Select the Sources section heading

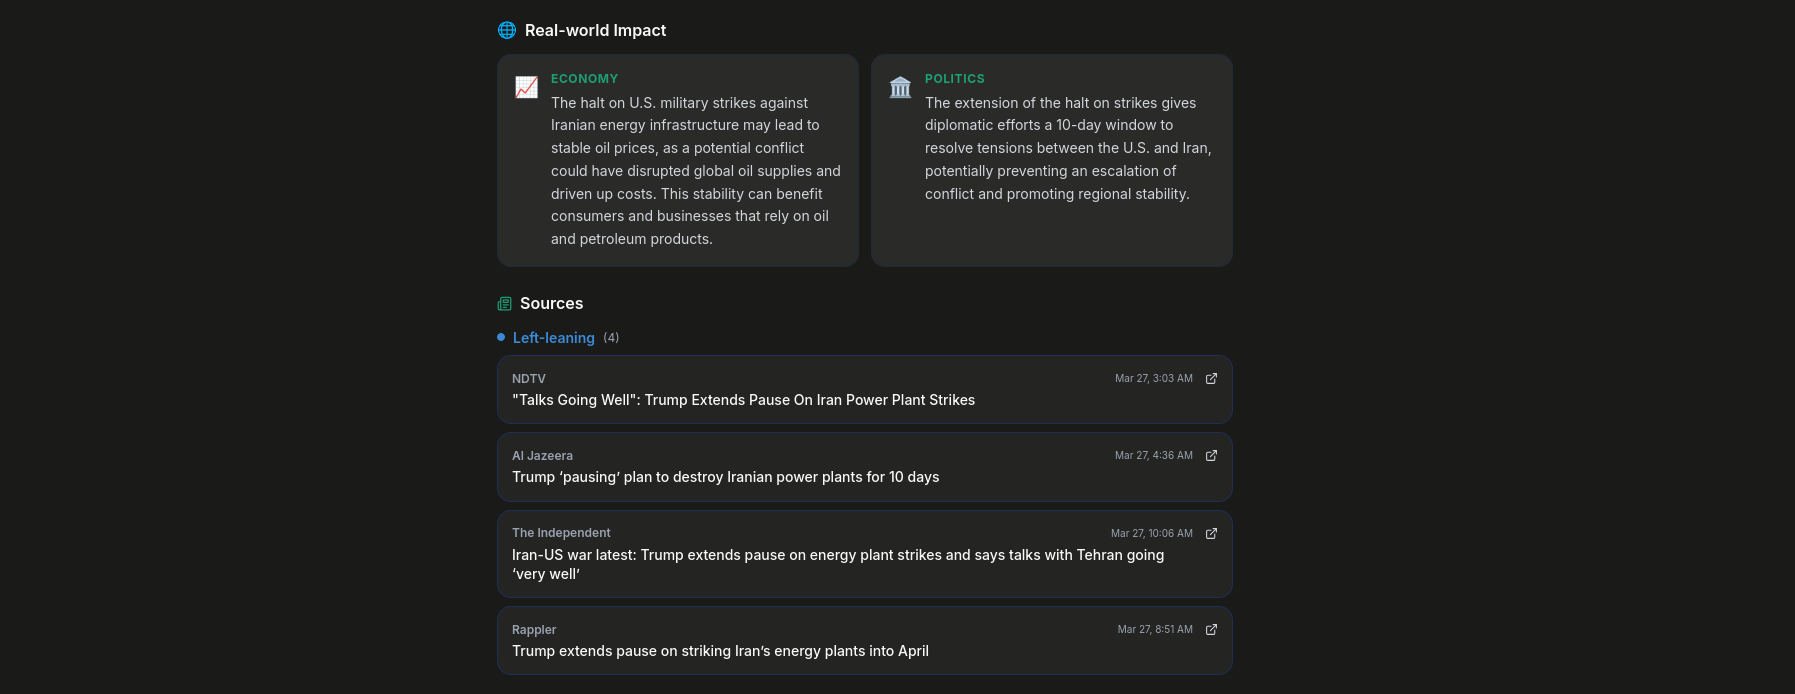coord(550,303)
